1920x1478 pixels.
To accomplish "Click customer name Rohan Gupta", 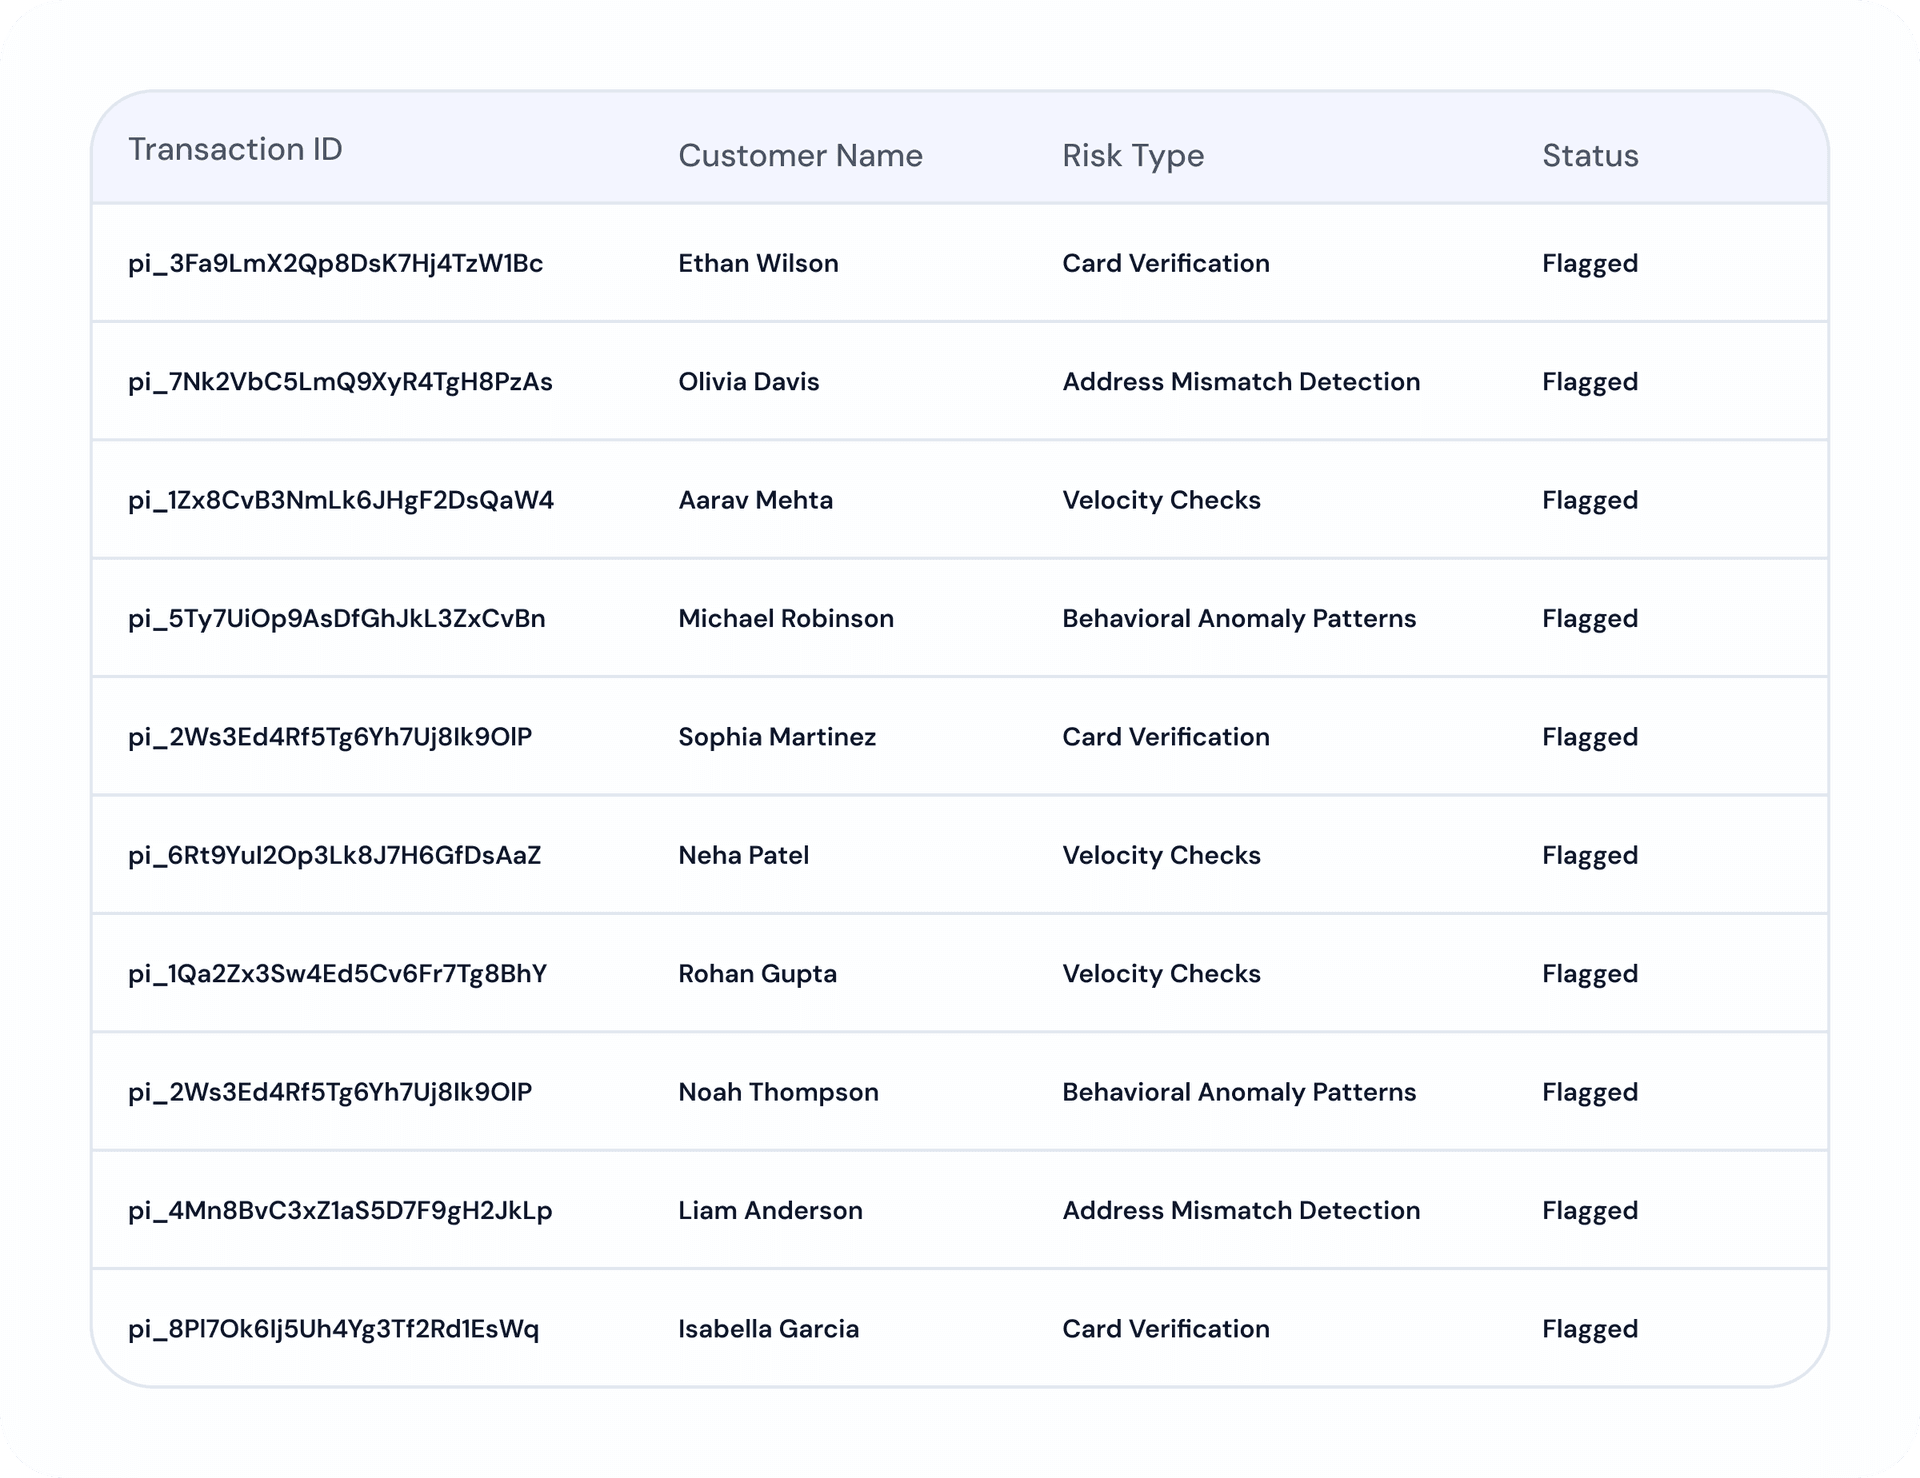I will (x=757, y=974).
